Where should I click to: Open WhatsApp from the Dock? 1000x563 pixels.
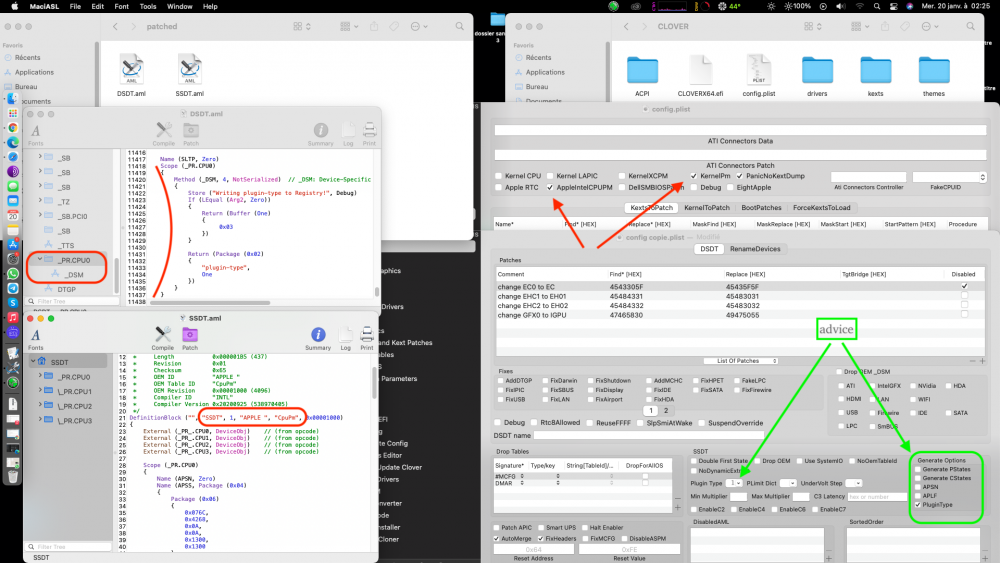13,274
